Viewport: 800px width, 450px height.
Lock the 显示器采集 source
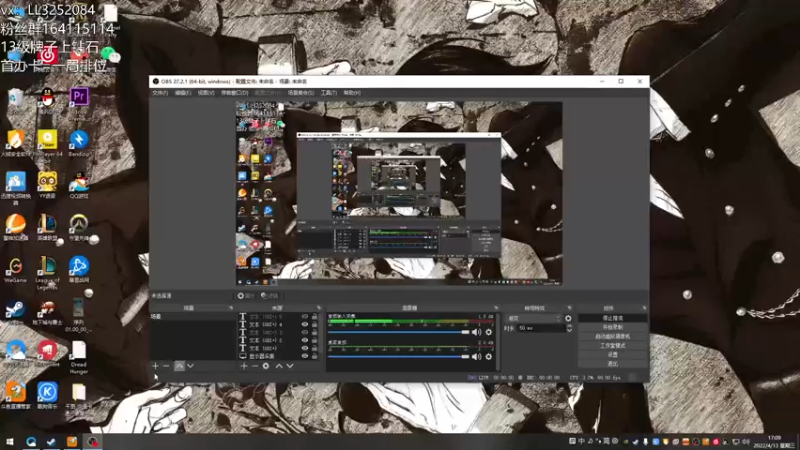314,356
